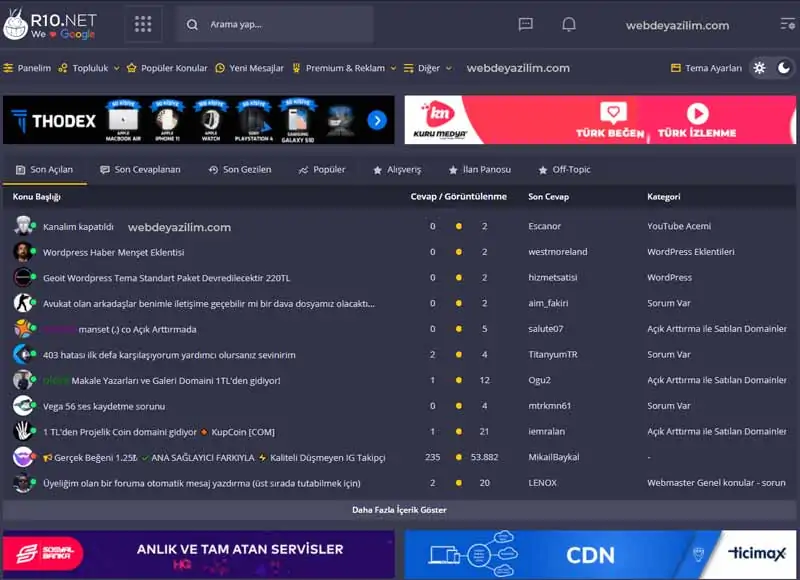Open the Ticimax CDN banner
800x580 pixels.
(600, 554)
